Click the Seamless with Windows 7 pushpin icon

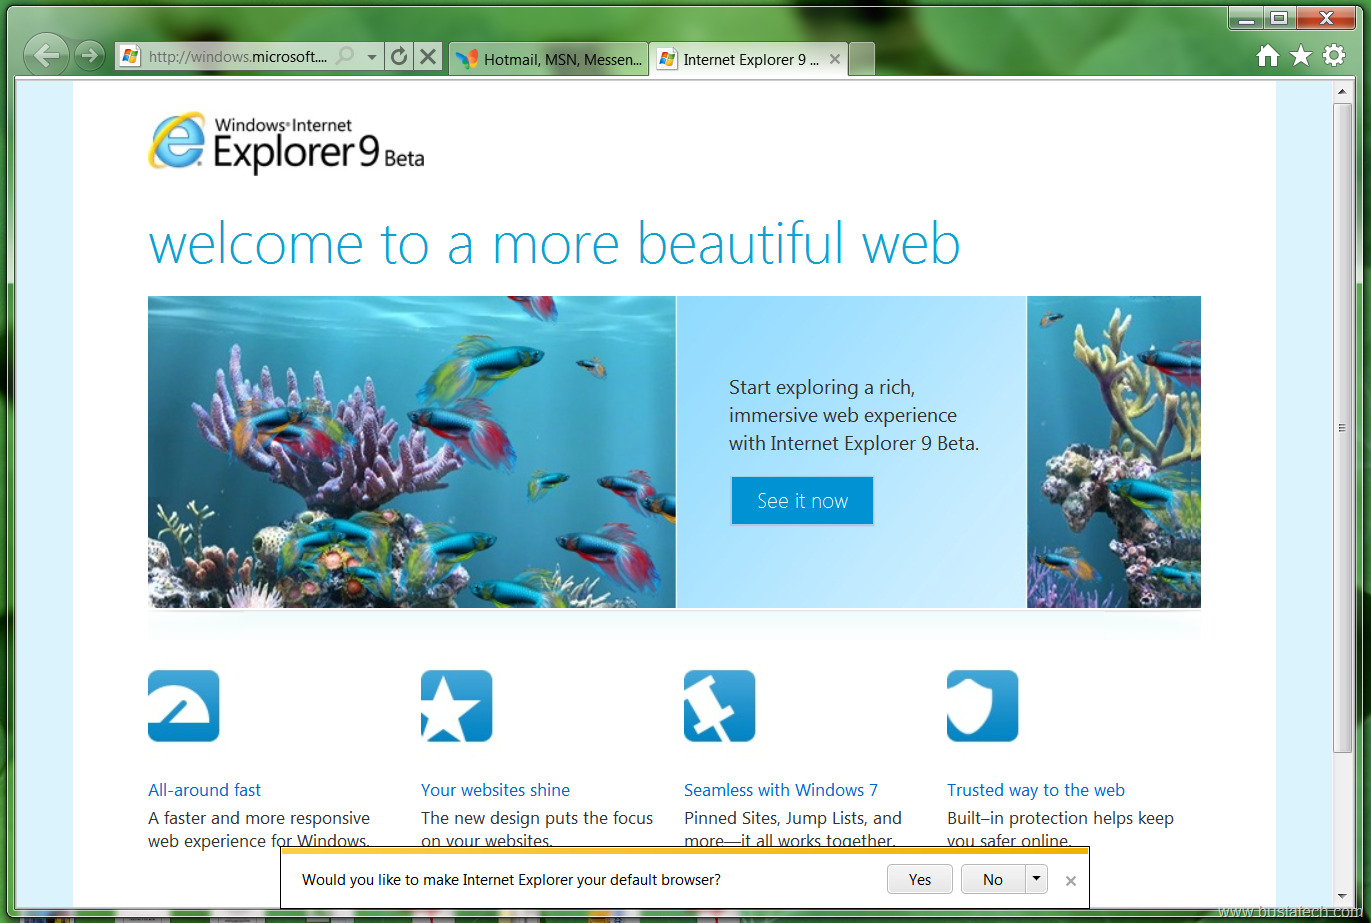coord(719,705)
